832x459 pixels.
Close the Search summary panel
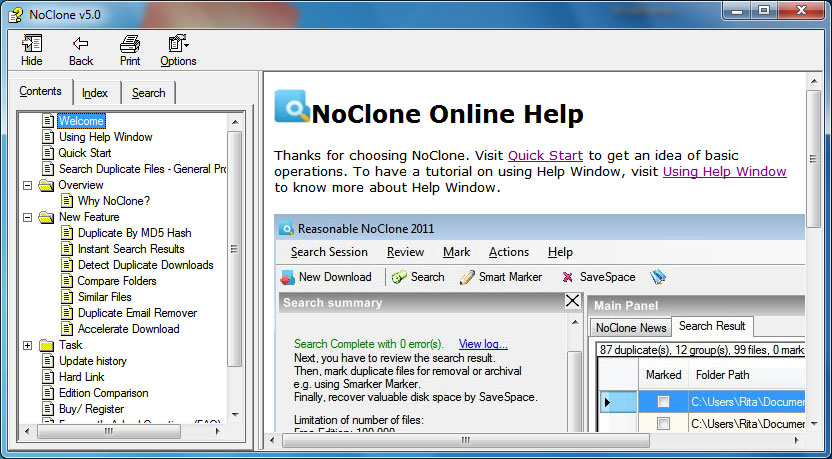point(573,301)
